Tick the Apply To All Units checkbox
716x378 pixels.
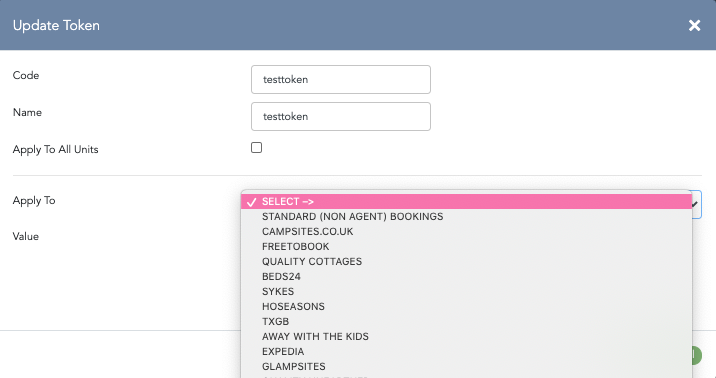(257, 147)
